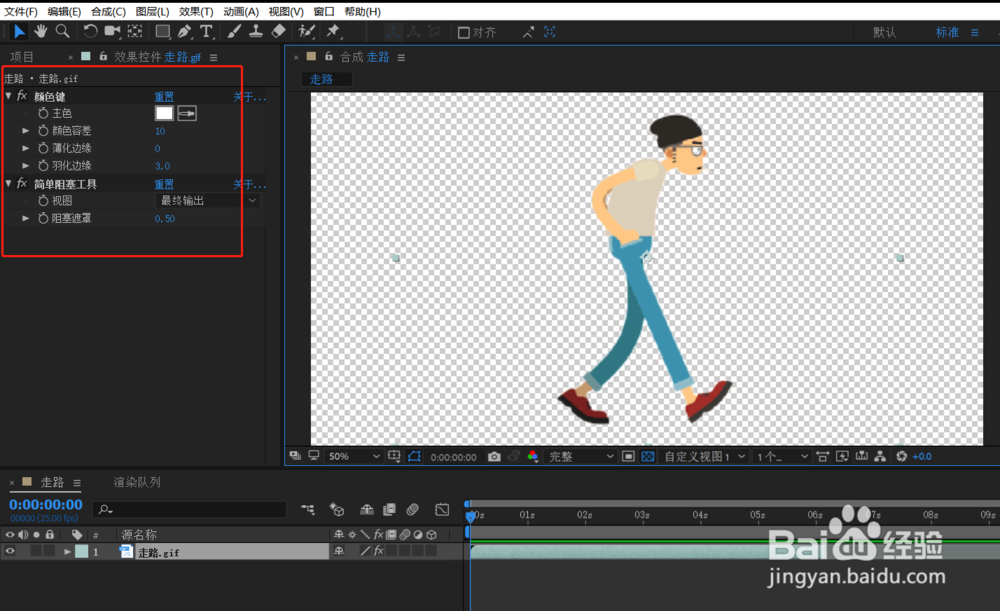Select the Clone Stamp tool
This screenshot has height=611, width=1000.
click(256, 32)
